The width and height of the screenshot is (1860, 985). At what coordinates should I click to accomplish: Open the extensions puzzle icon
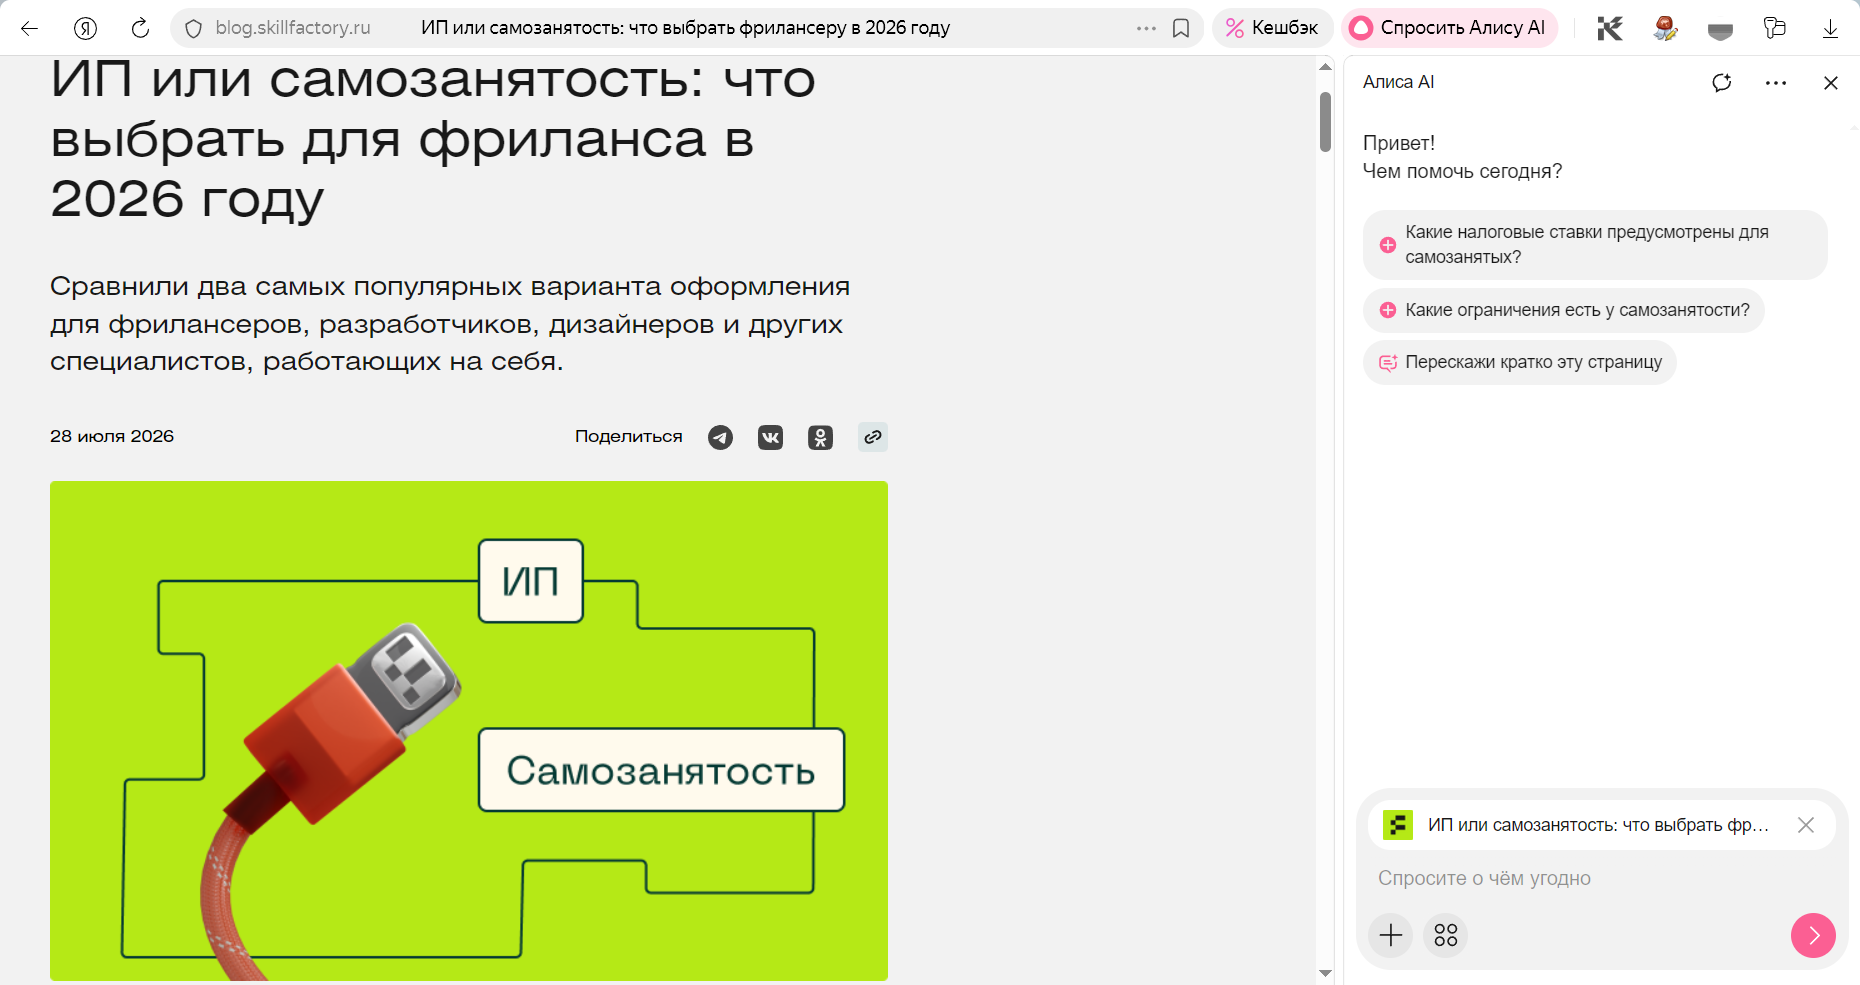[x=1775, y=28]
